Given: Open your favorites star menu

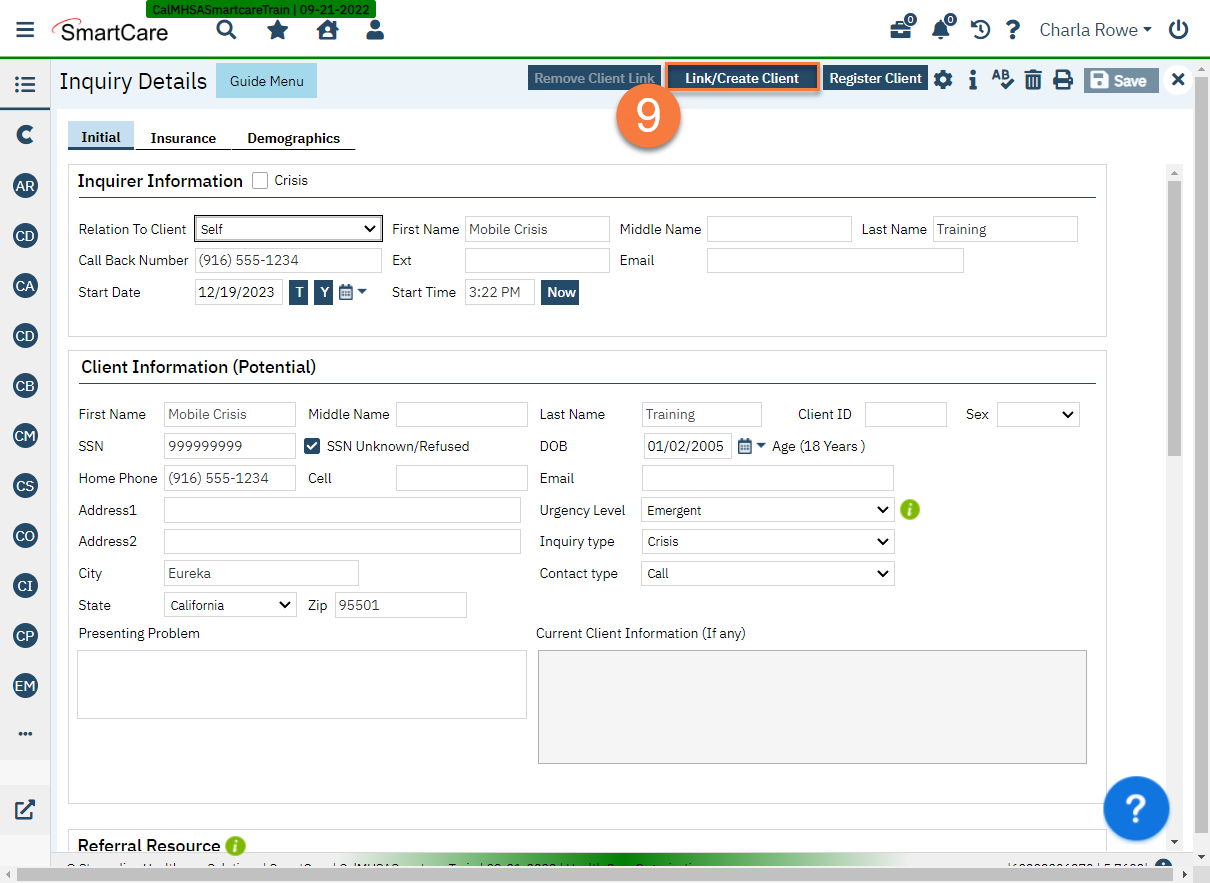Looking at the screenshot, I should click(x=277, y=30).
